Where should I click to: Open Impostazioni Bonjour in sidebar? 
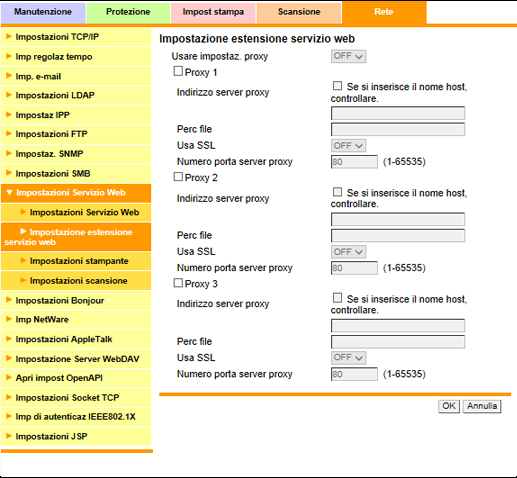pos(76,300)
